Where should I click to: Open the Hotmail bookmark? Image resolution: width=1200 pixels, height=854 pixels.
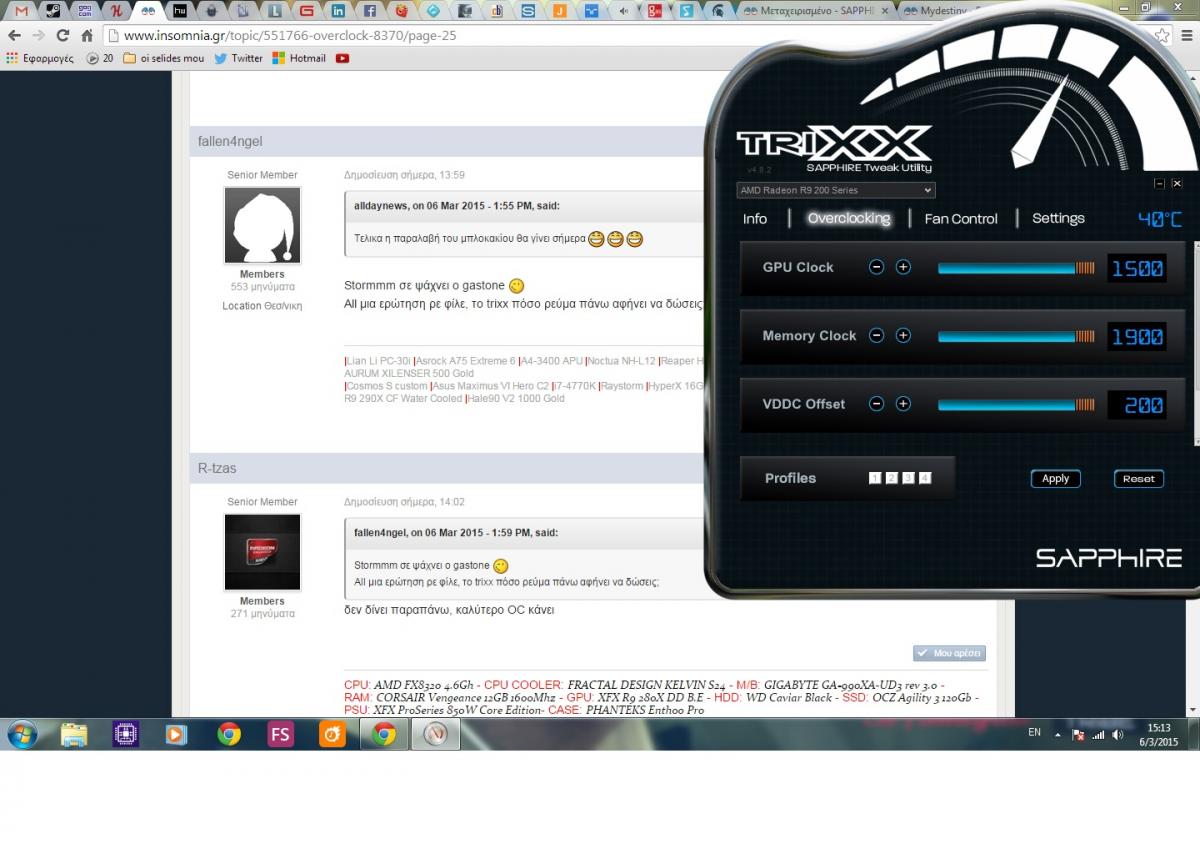pyautogui.click(x=299, y=58)
